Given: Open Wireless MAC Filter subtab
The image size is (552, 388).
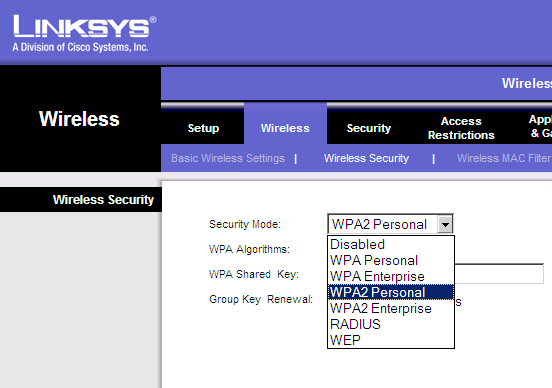Looking at the screenshot, I should [x=504, y=158].
